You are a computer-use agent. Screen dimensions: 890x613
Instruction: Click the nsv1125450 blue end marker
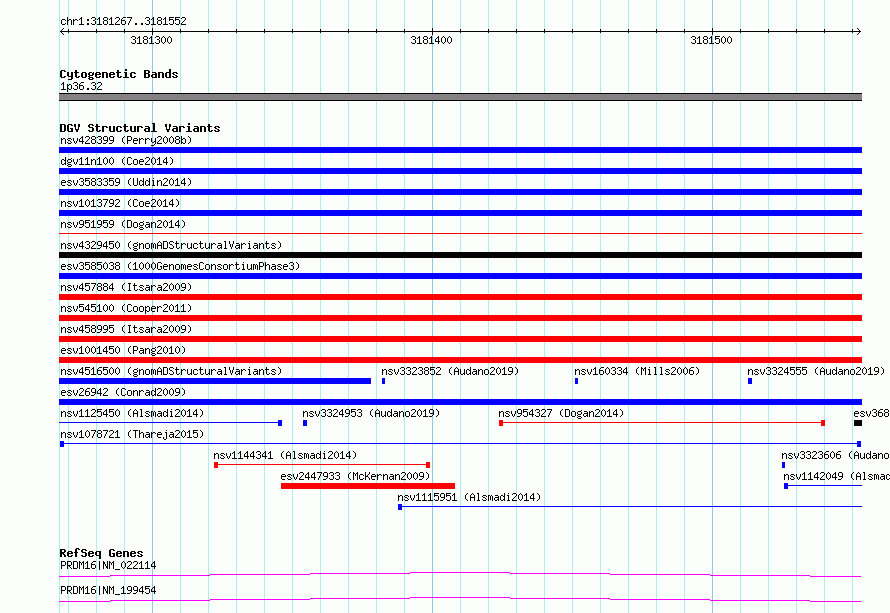click(280, 423)
